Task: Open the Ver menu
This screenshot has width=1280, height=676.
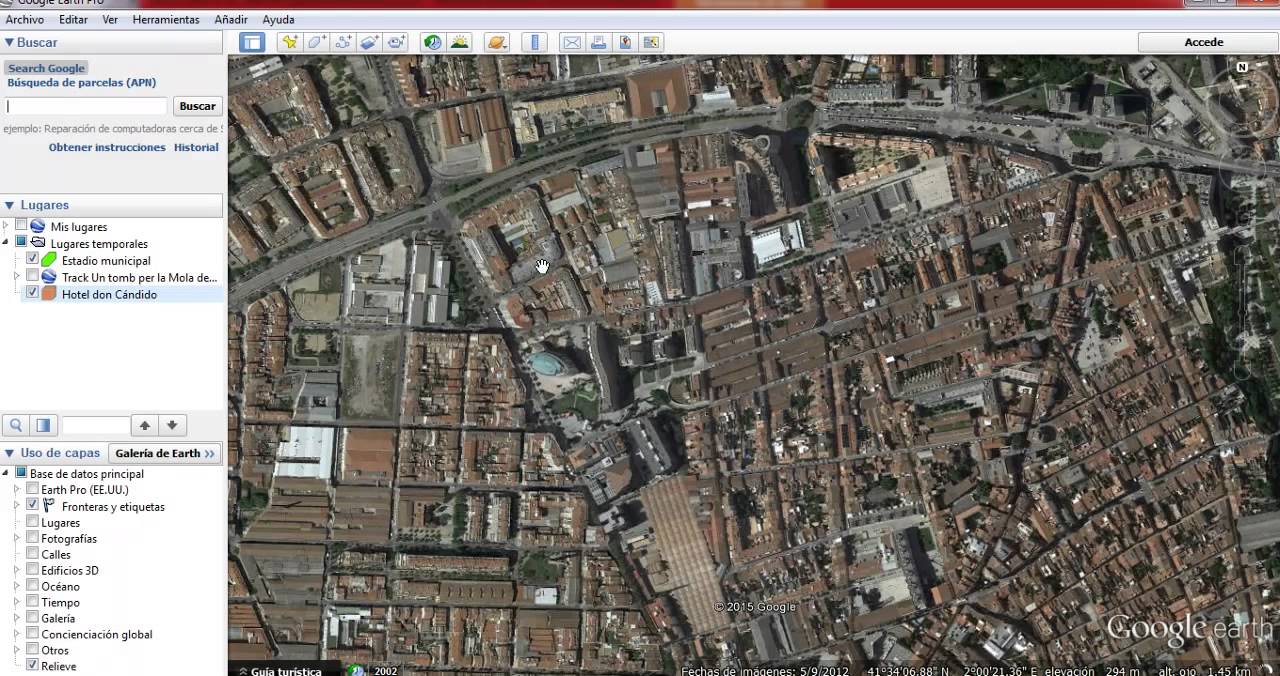Action: click(x=110, y=20)
